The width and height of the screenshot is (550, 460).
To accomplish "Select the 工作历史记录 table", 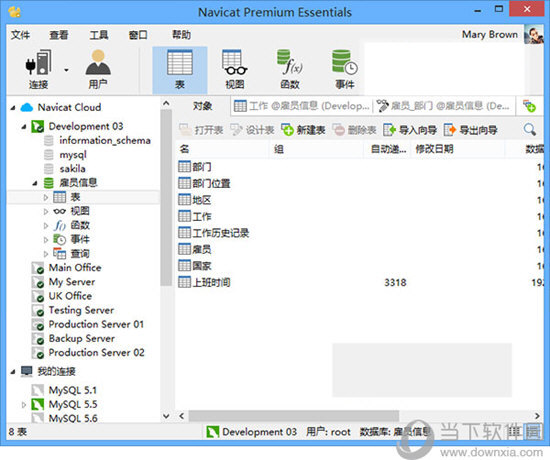I will click(214, 233).
